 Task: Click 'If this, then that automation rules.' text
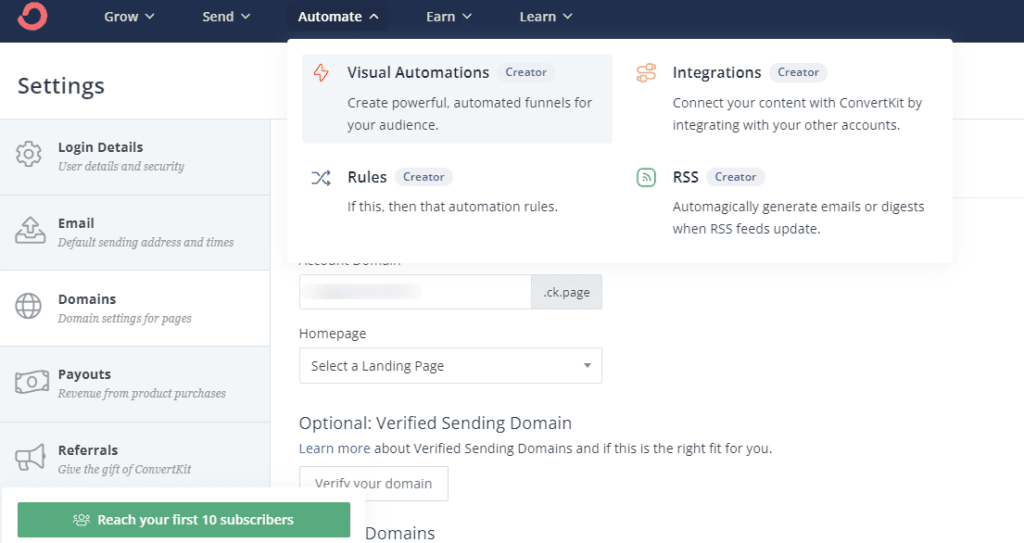click(453, 206)
